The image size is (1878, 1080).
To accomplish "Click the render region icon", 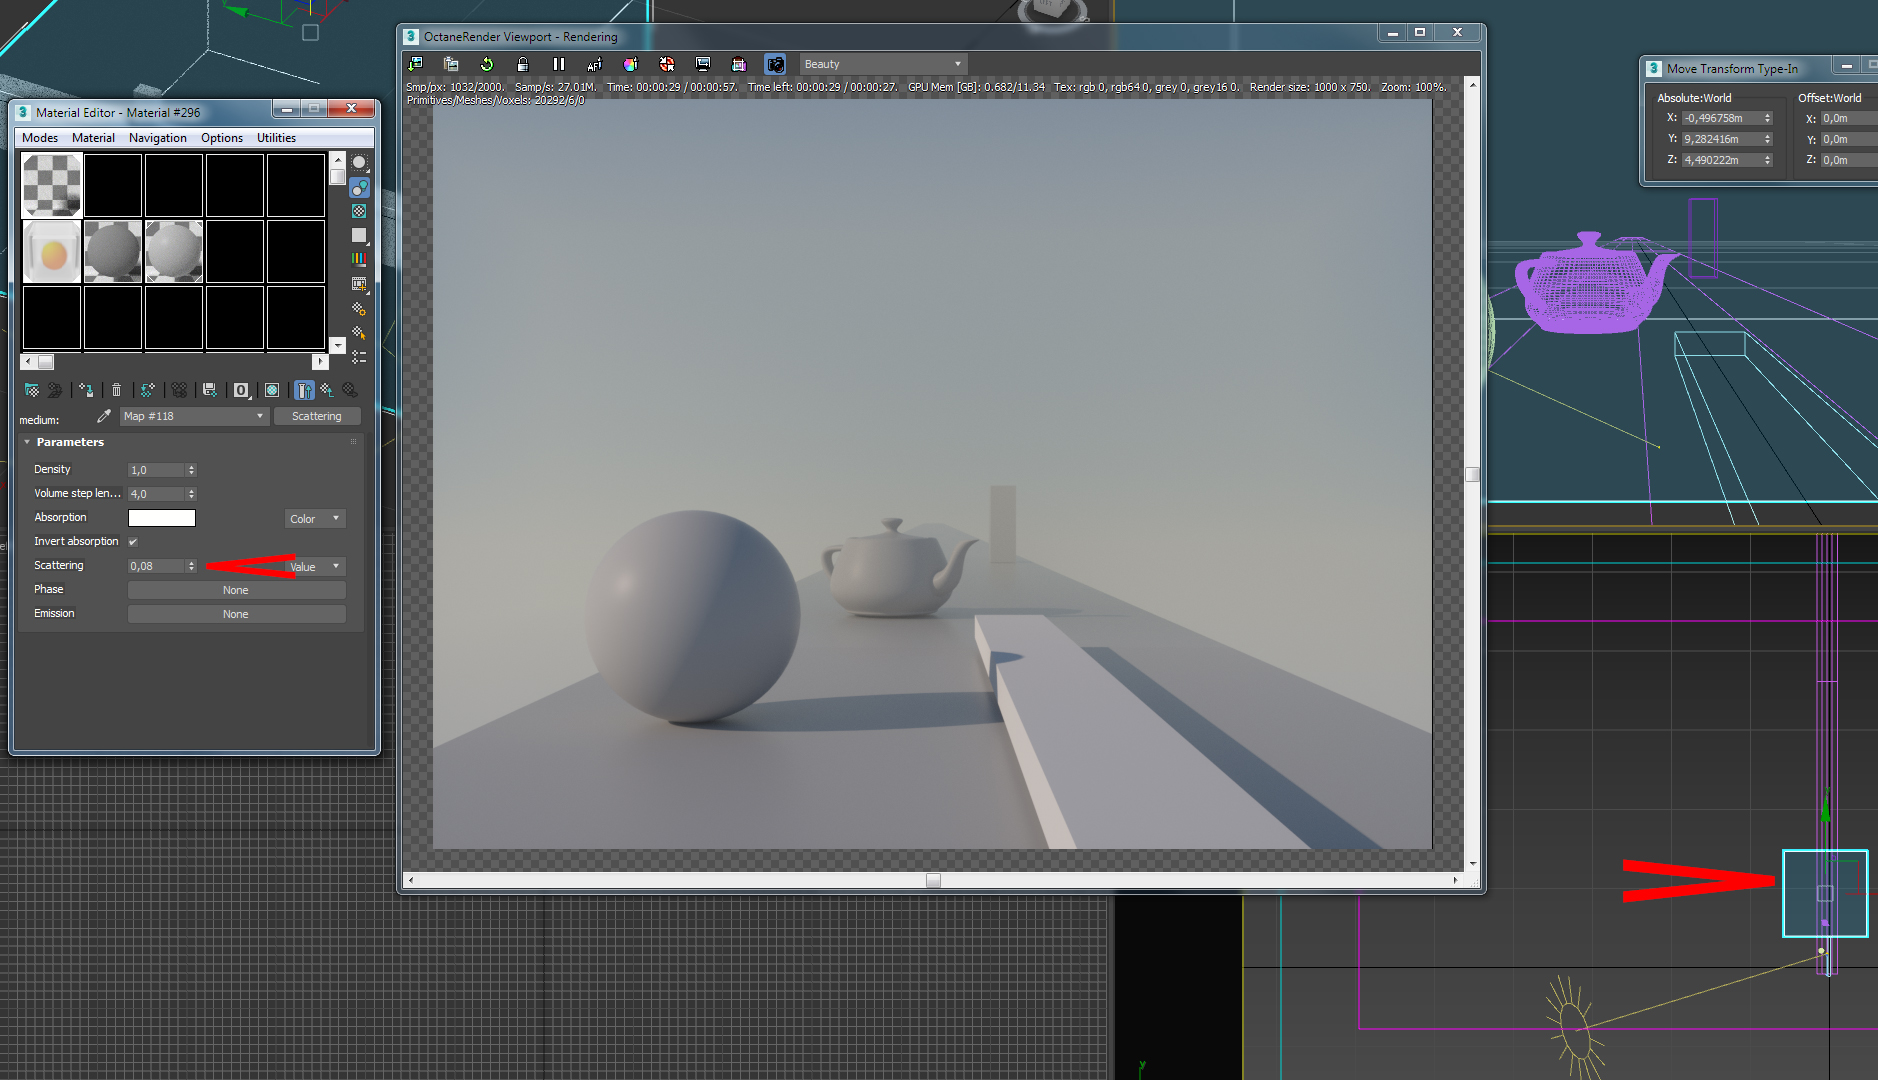I will (x=739, y=64).
